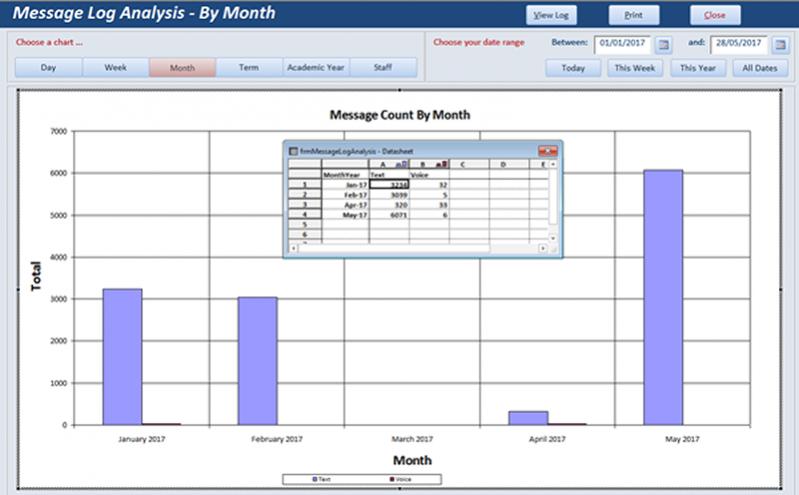Click the Datasheet select-all corner cell
This screenshot has height=495, width=799.
coord(305,164)
